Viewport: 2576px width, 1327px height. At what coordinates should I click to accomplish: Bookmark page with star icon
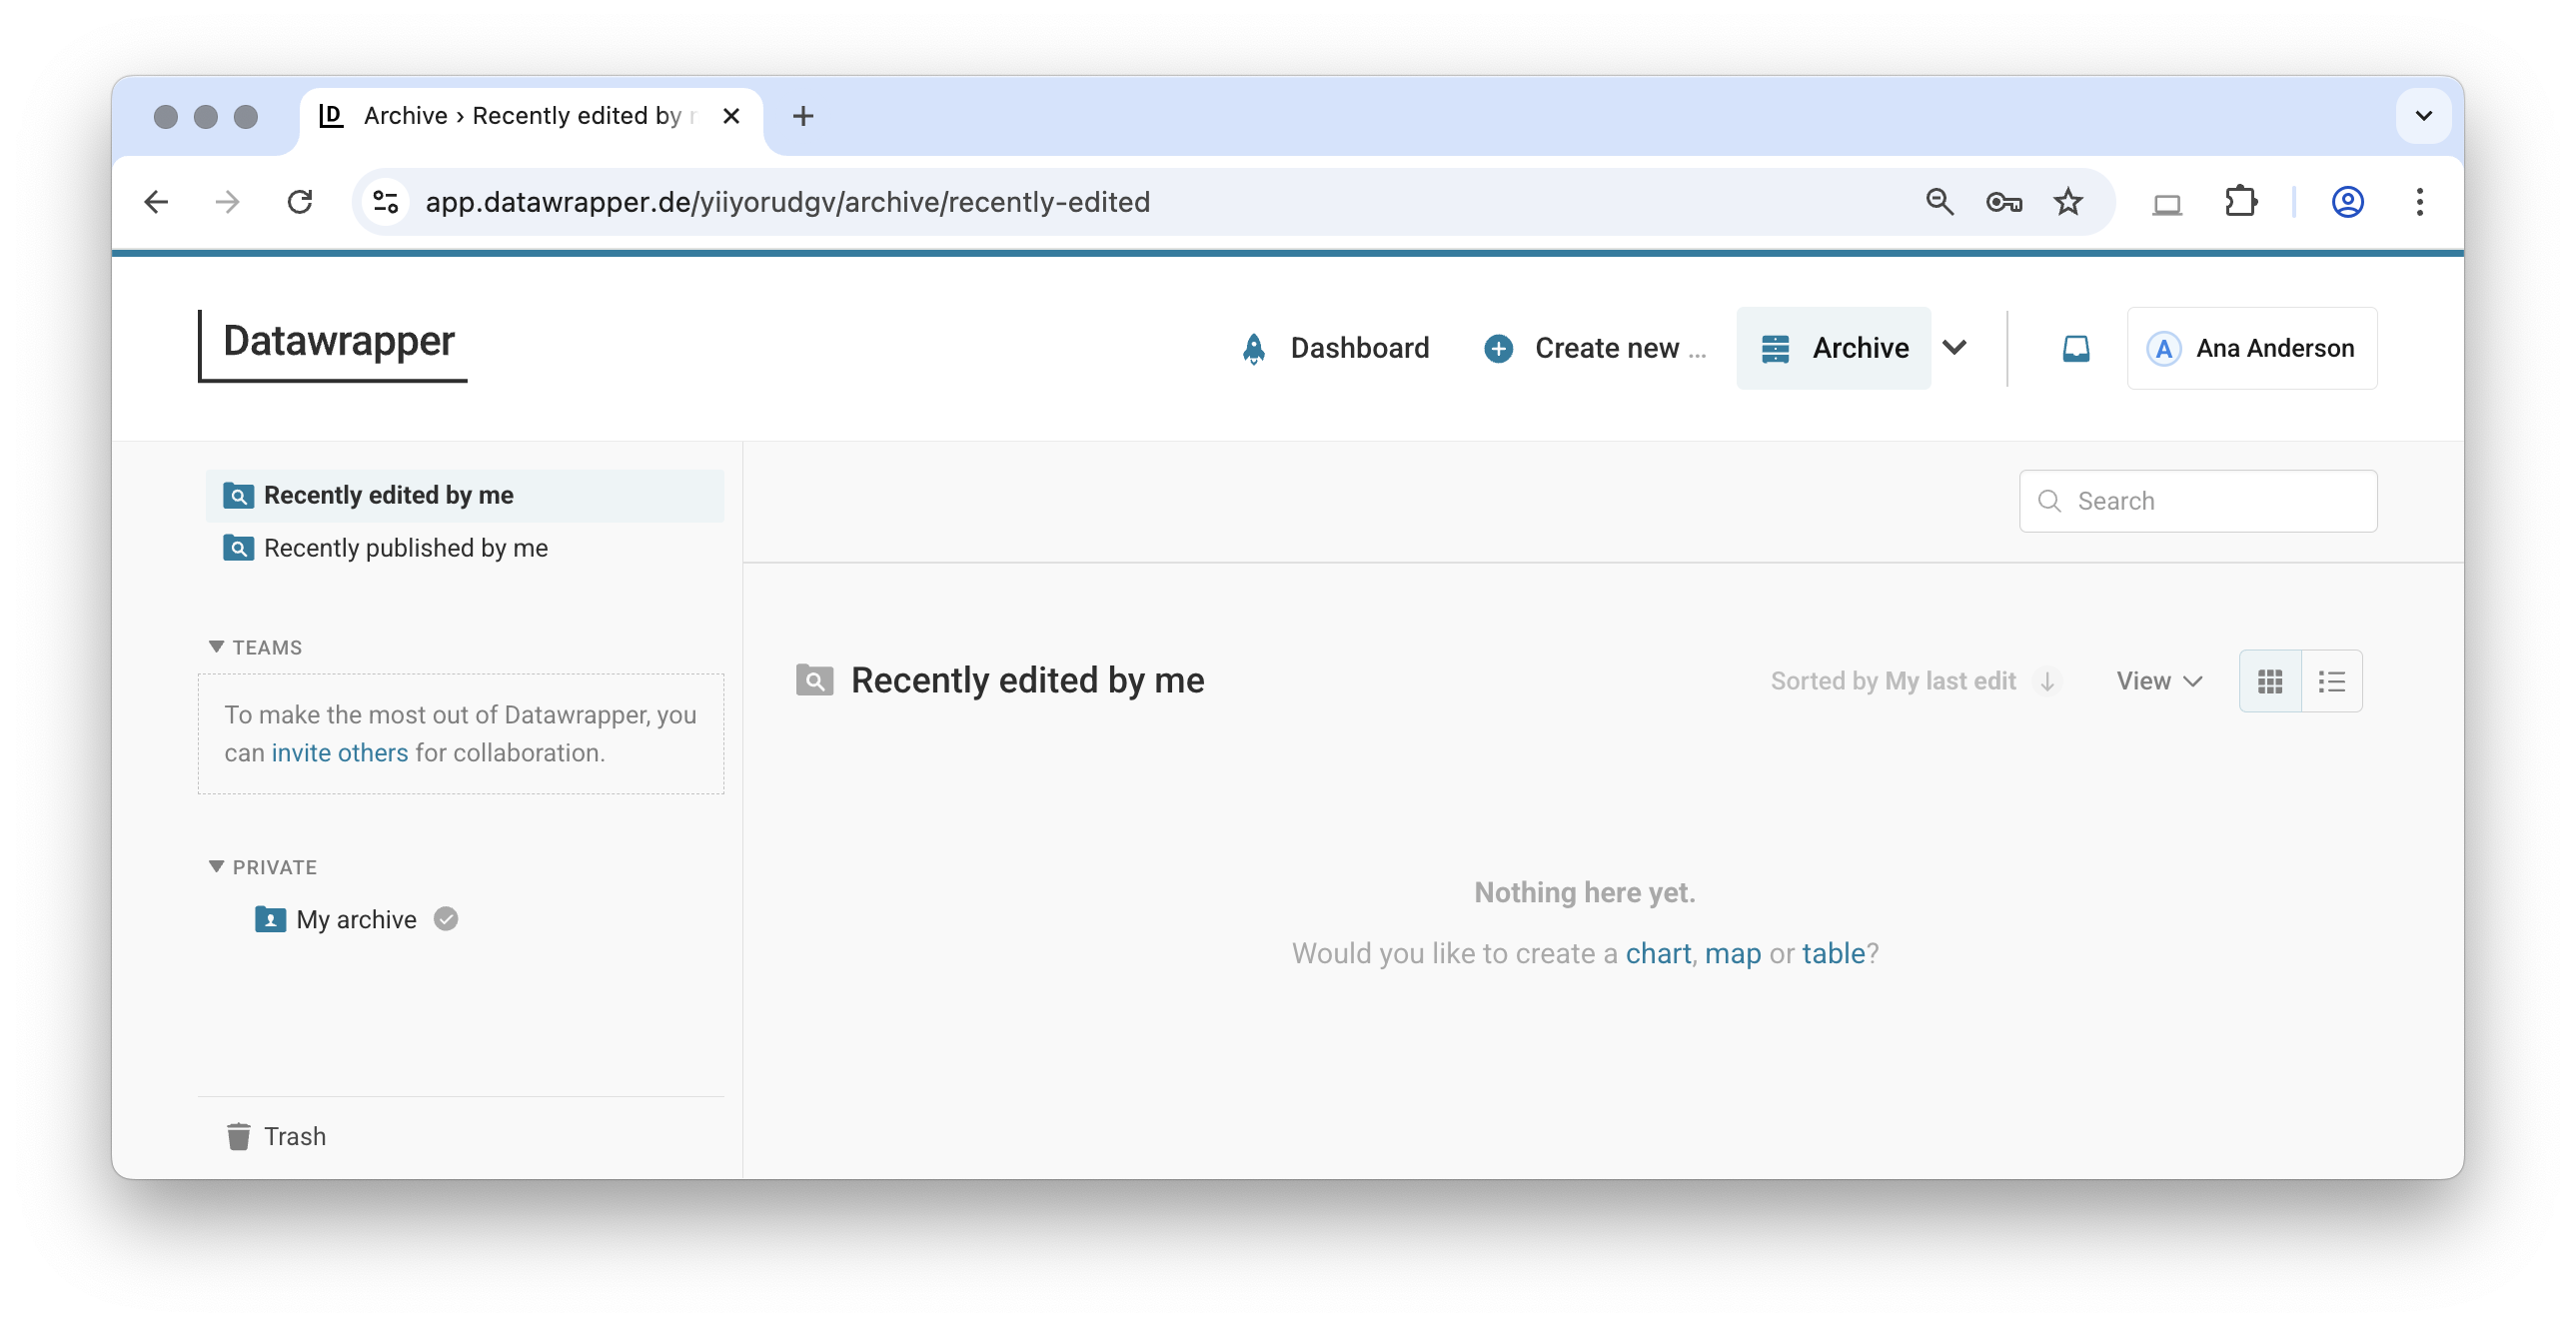tap(2067, 202)
